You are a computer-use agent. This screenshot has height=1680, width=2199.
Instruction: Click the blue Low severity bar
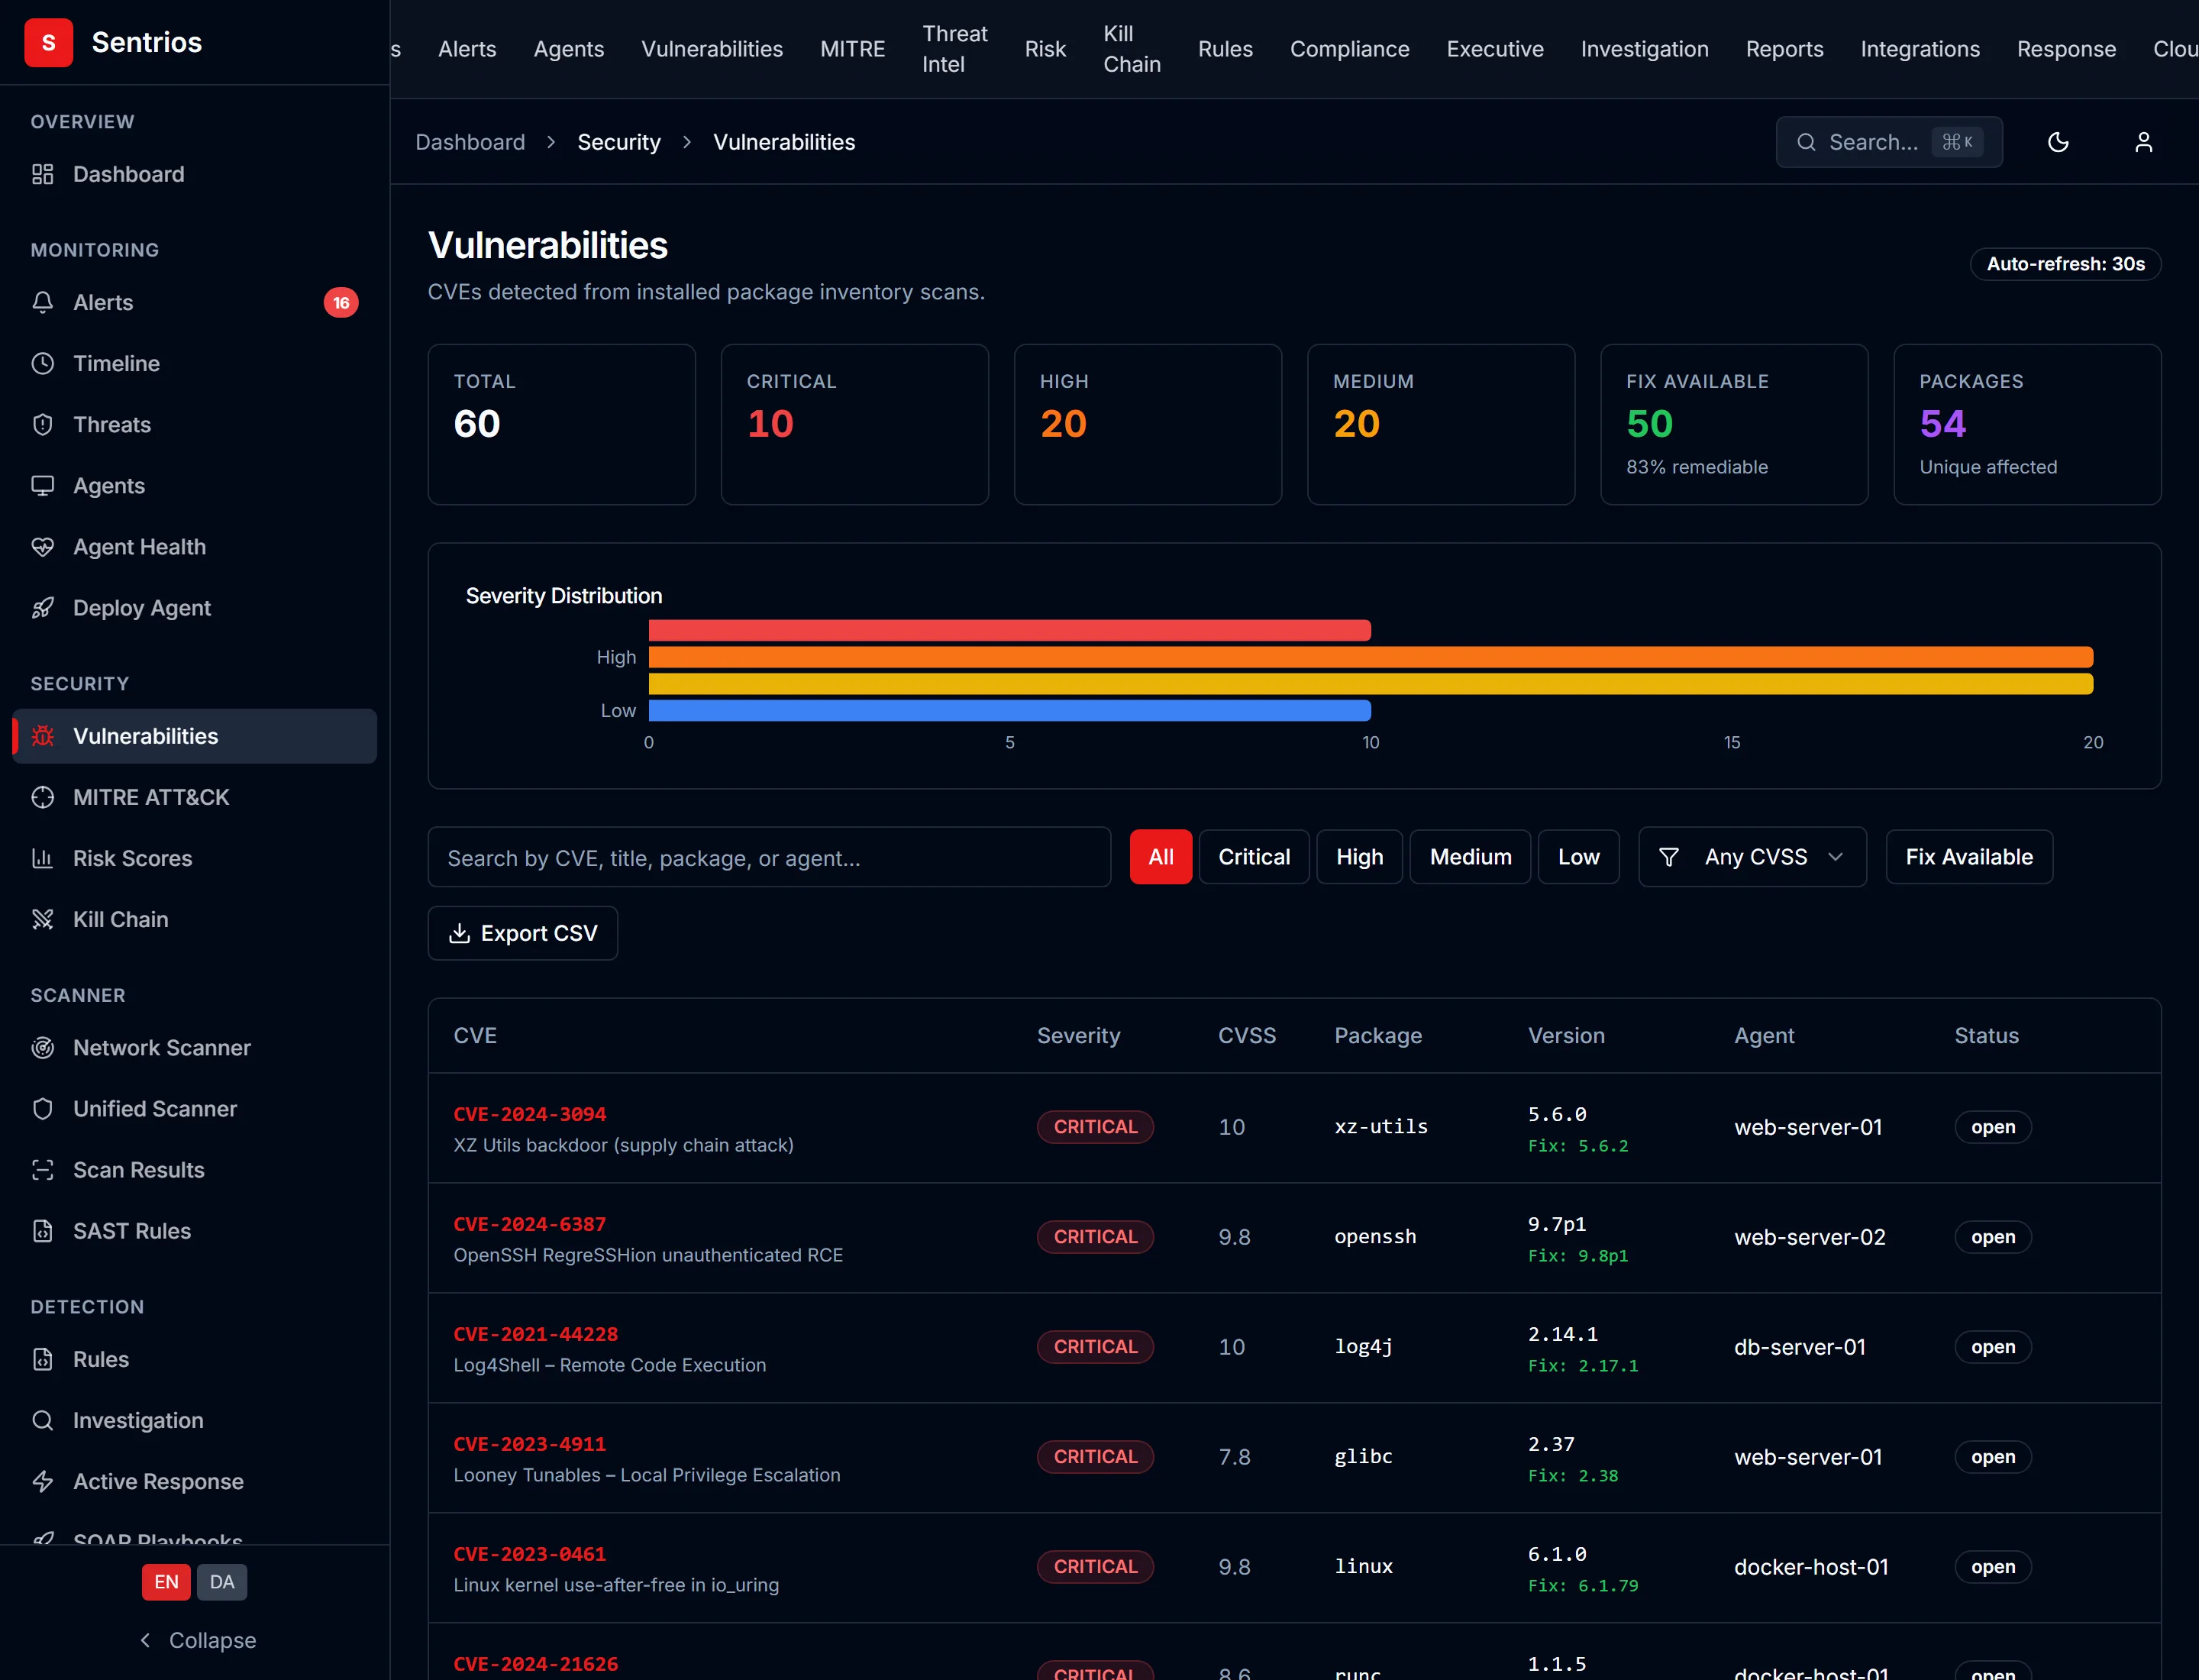(1009, 710)
